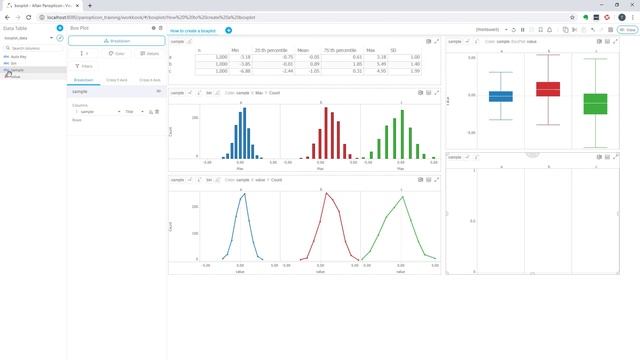Click the edit data table pencil icon
Screen dimensions: 640x360
coord(60,38)
